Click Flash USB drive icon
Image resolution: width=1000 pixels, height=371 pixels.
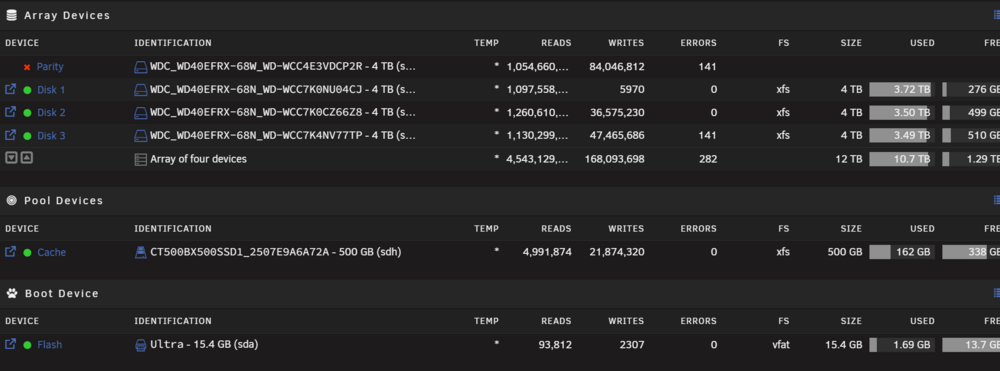click(x=140, y=345)
